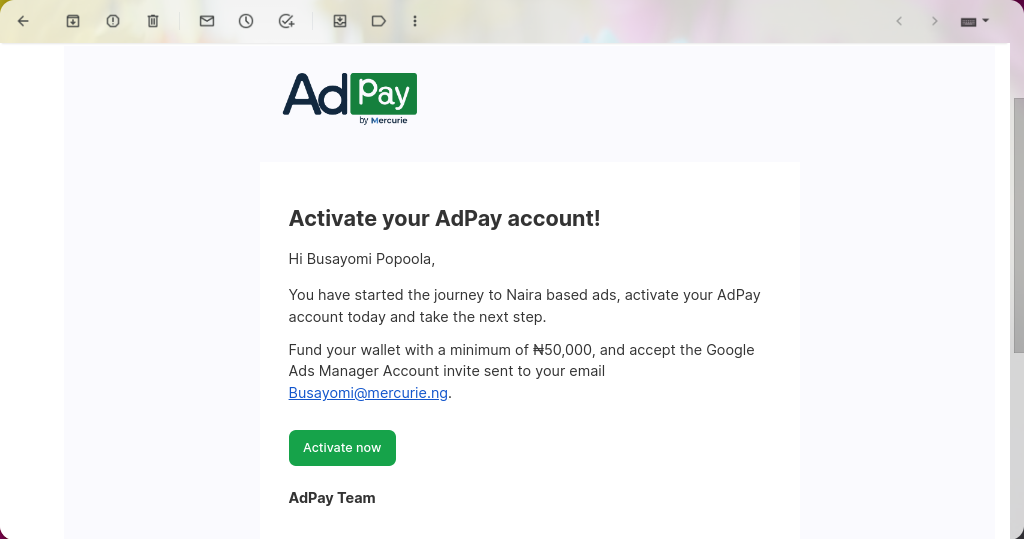Image resolution: width=1024 pixels, height=539 pixels.
Task: Open the Busayomi@mercurie.ng email link
Action: coord(368,393)
